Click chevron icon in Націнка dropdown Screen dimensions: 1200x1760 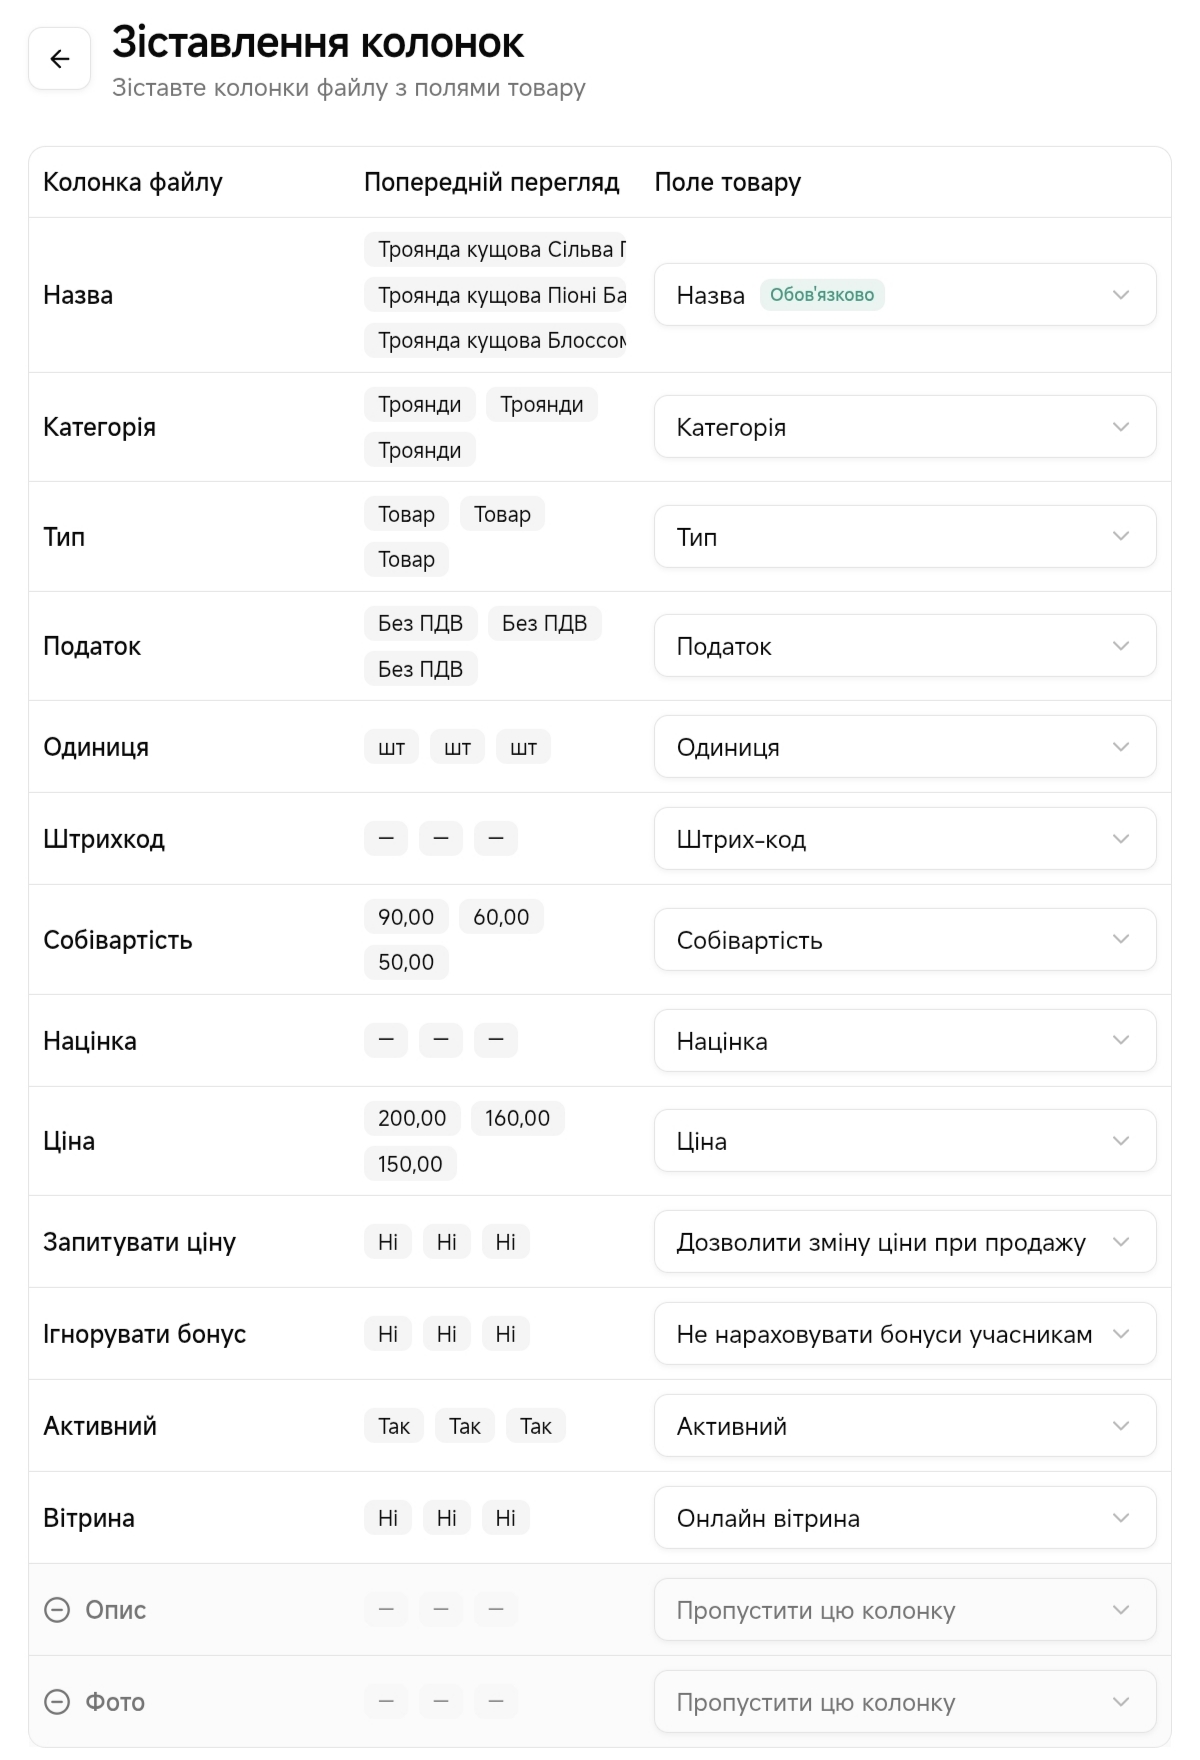(1121, 1041)
